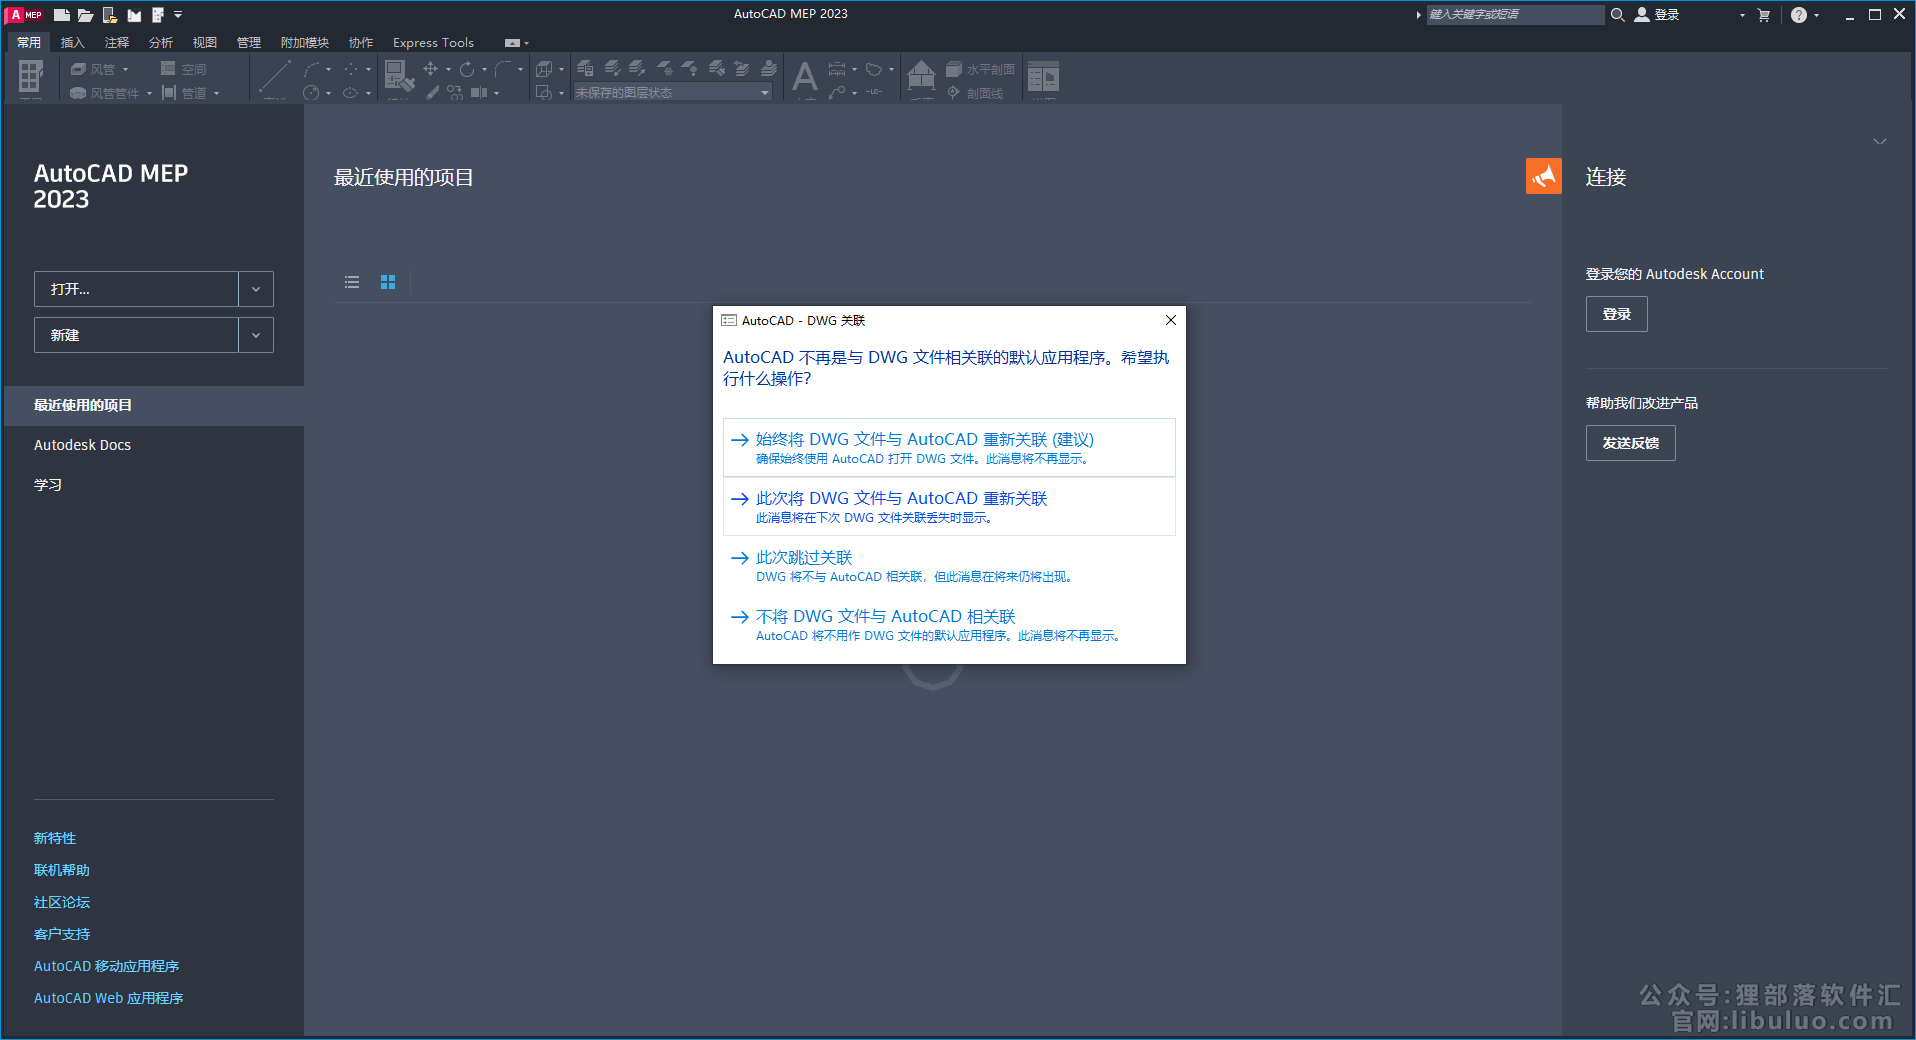This screenshot has width=1916, height=1040.
Task: Switch to the 分析 ribbon tab
Action: 161,42
